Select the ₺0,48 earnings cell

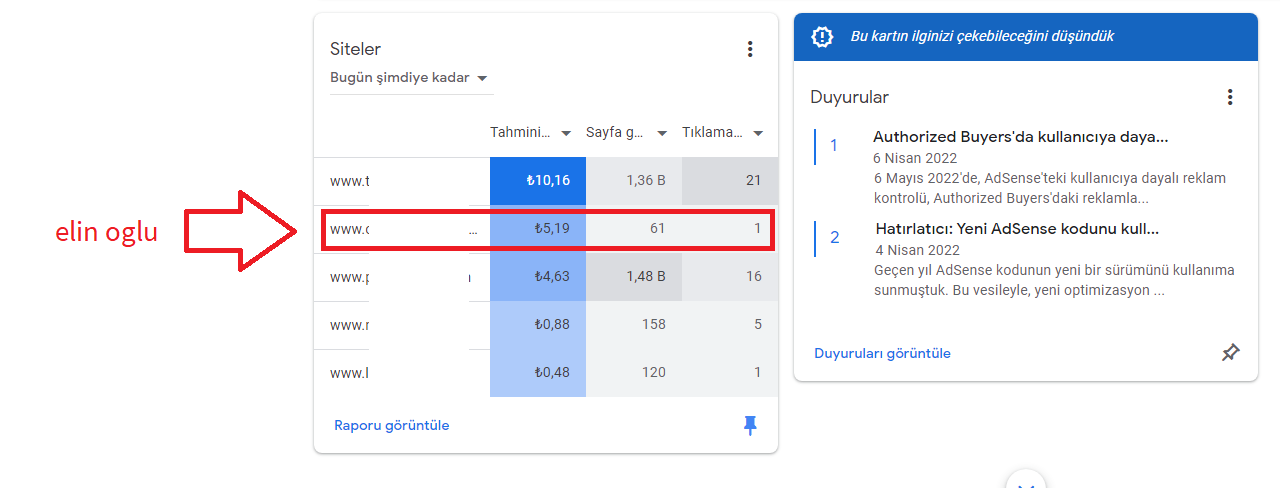pyautogui.click(x=538, y=373)
